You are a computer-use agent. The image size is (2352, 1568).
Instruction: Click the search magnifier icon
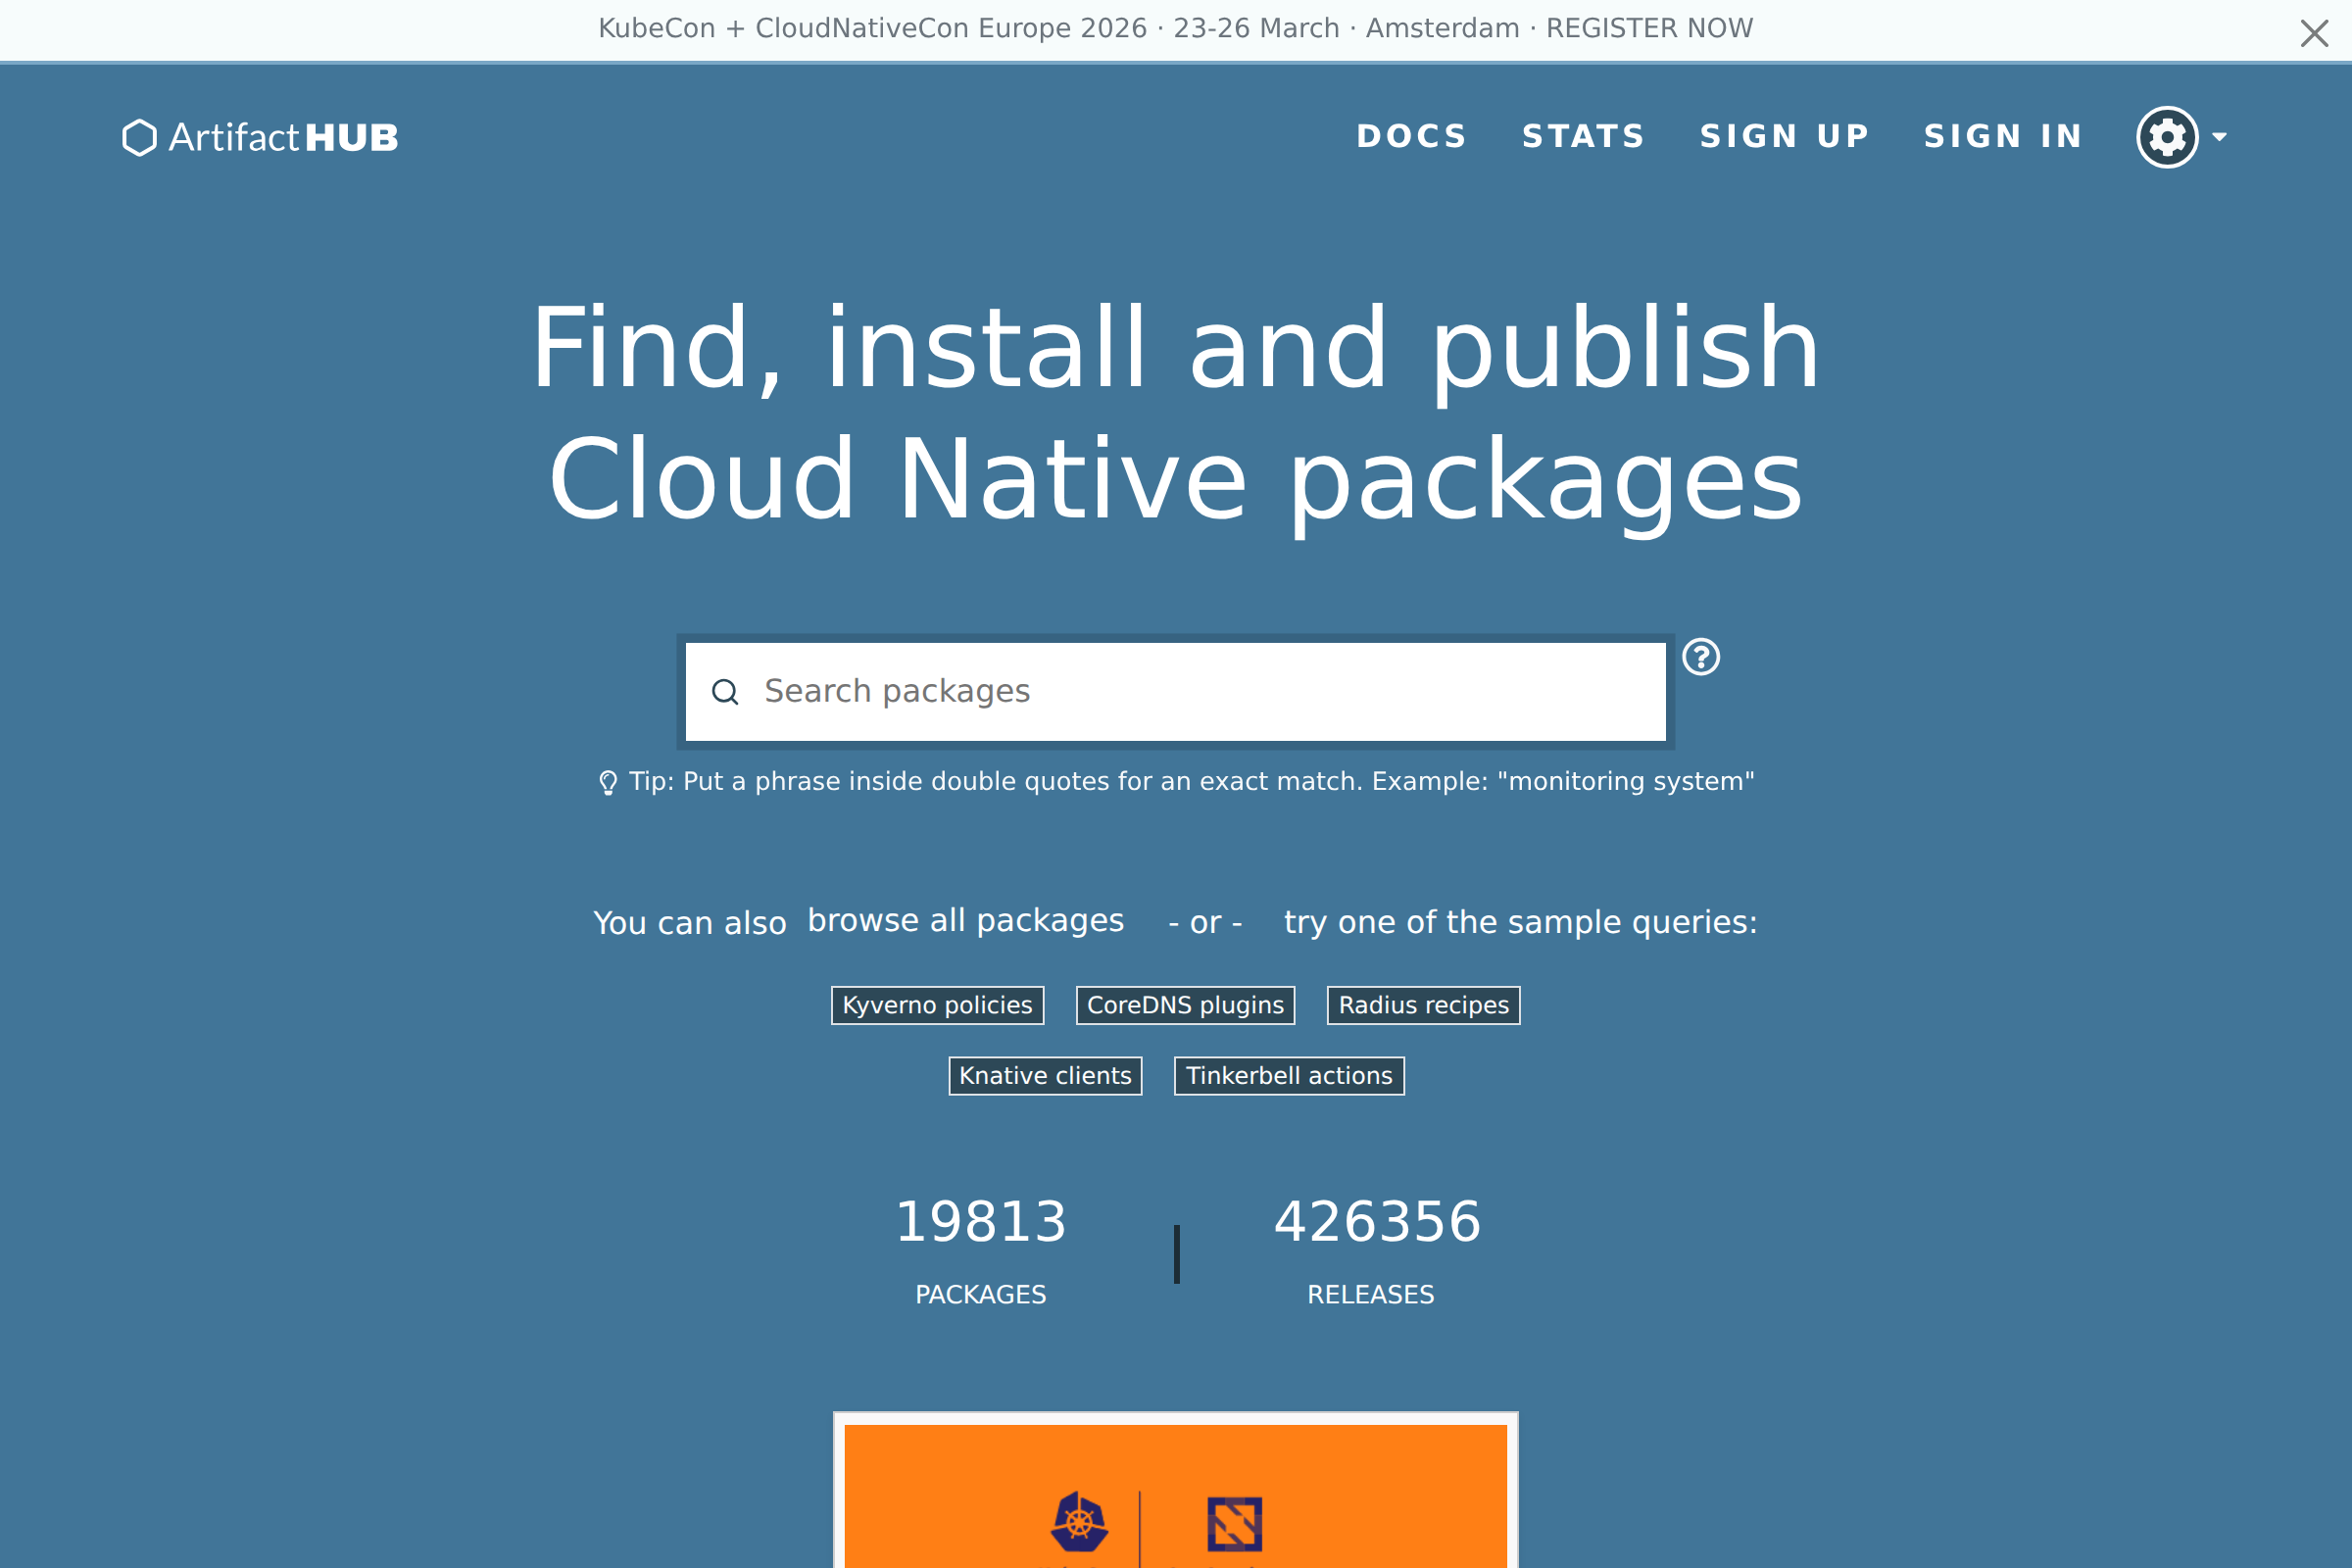tap(725, 692)
